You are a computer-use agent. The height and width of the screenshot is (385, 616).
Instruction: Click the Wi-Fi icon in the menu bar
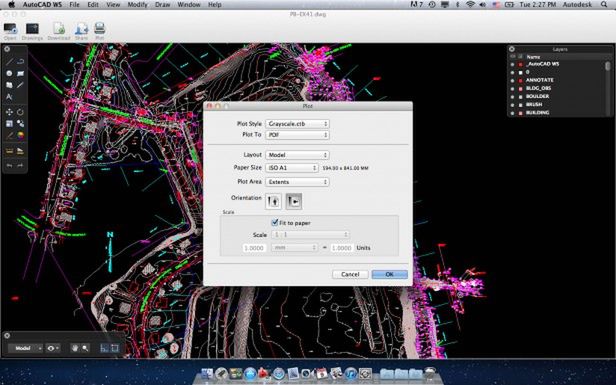click(470, 5)
